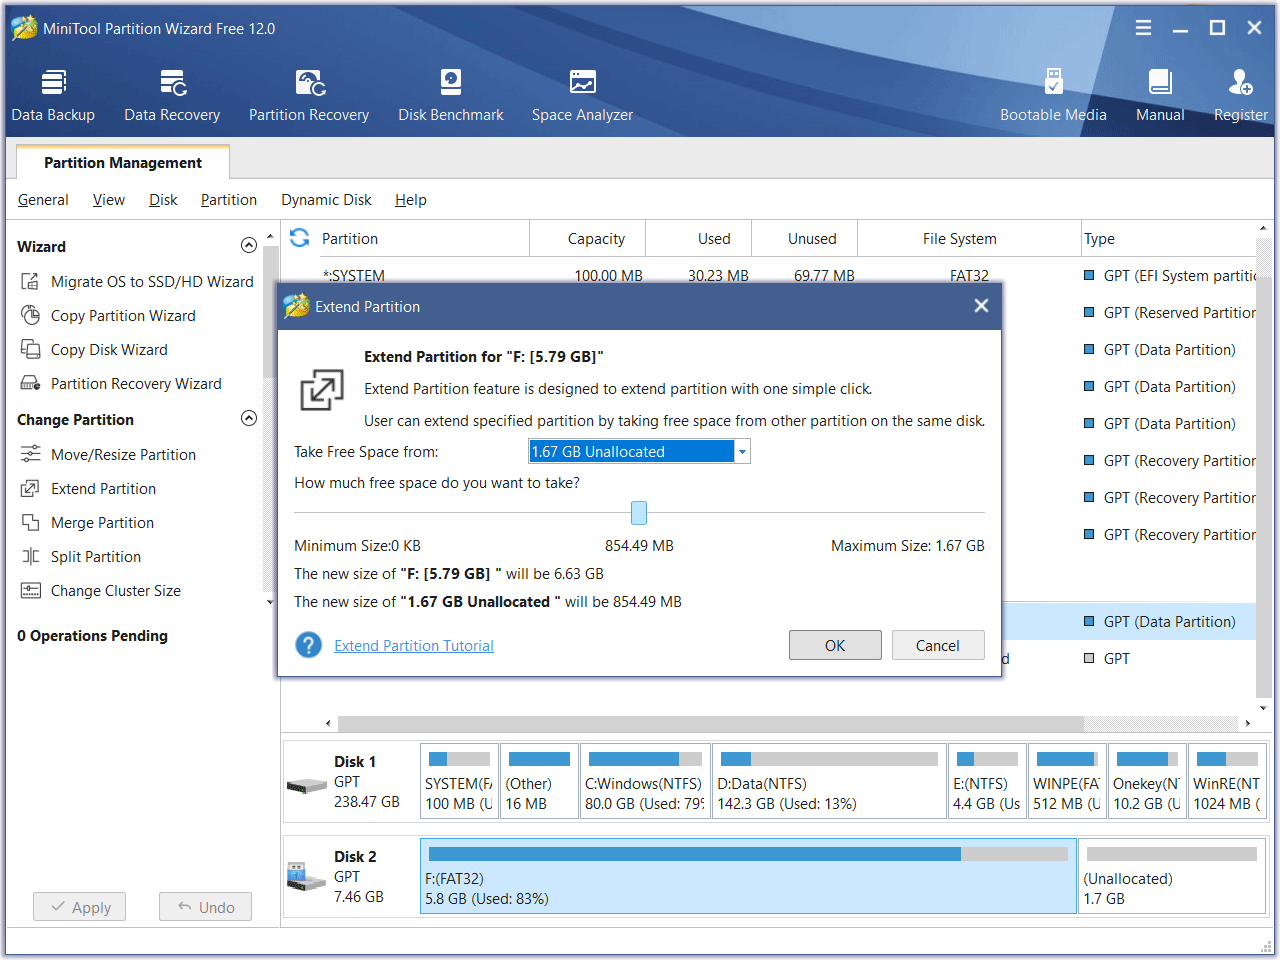Image resolution: width=1280 pixels, height=960 pixels.
Task: Open the Data Backup tool
Action: pyautogui.click(x=53, y=95)
